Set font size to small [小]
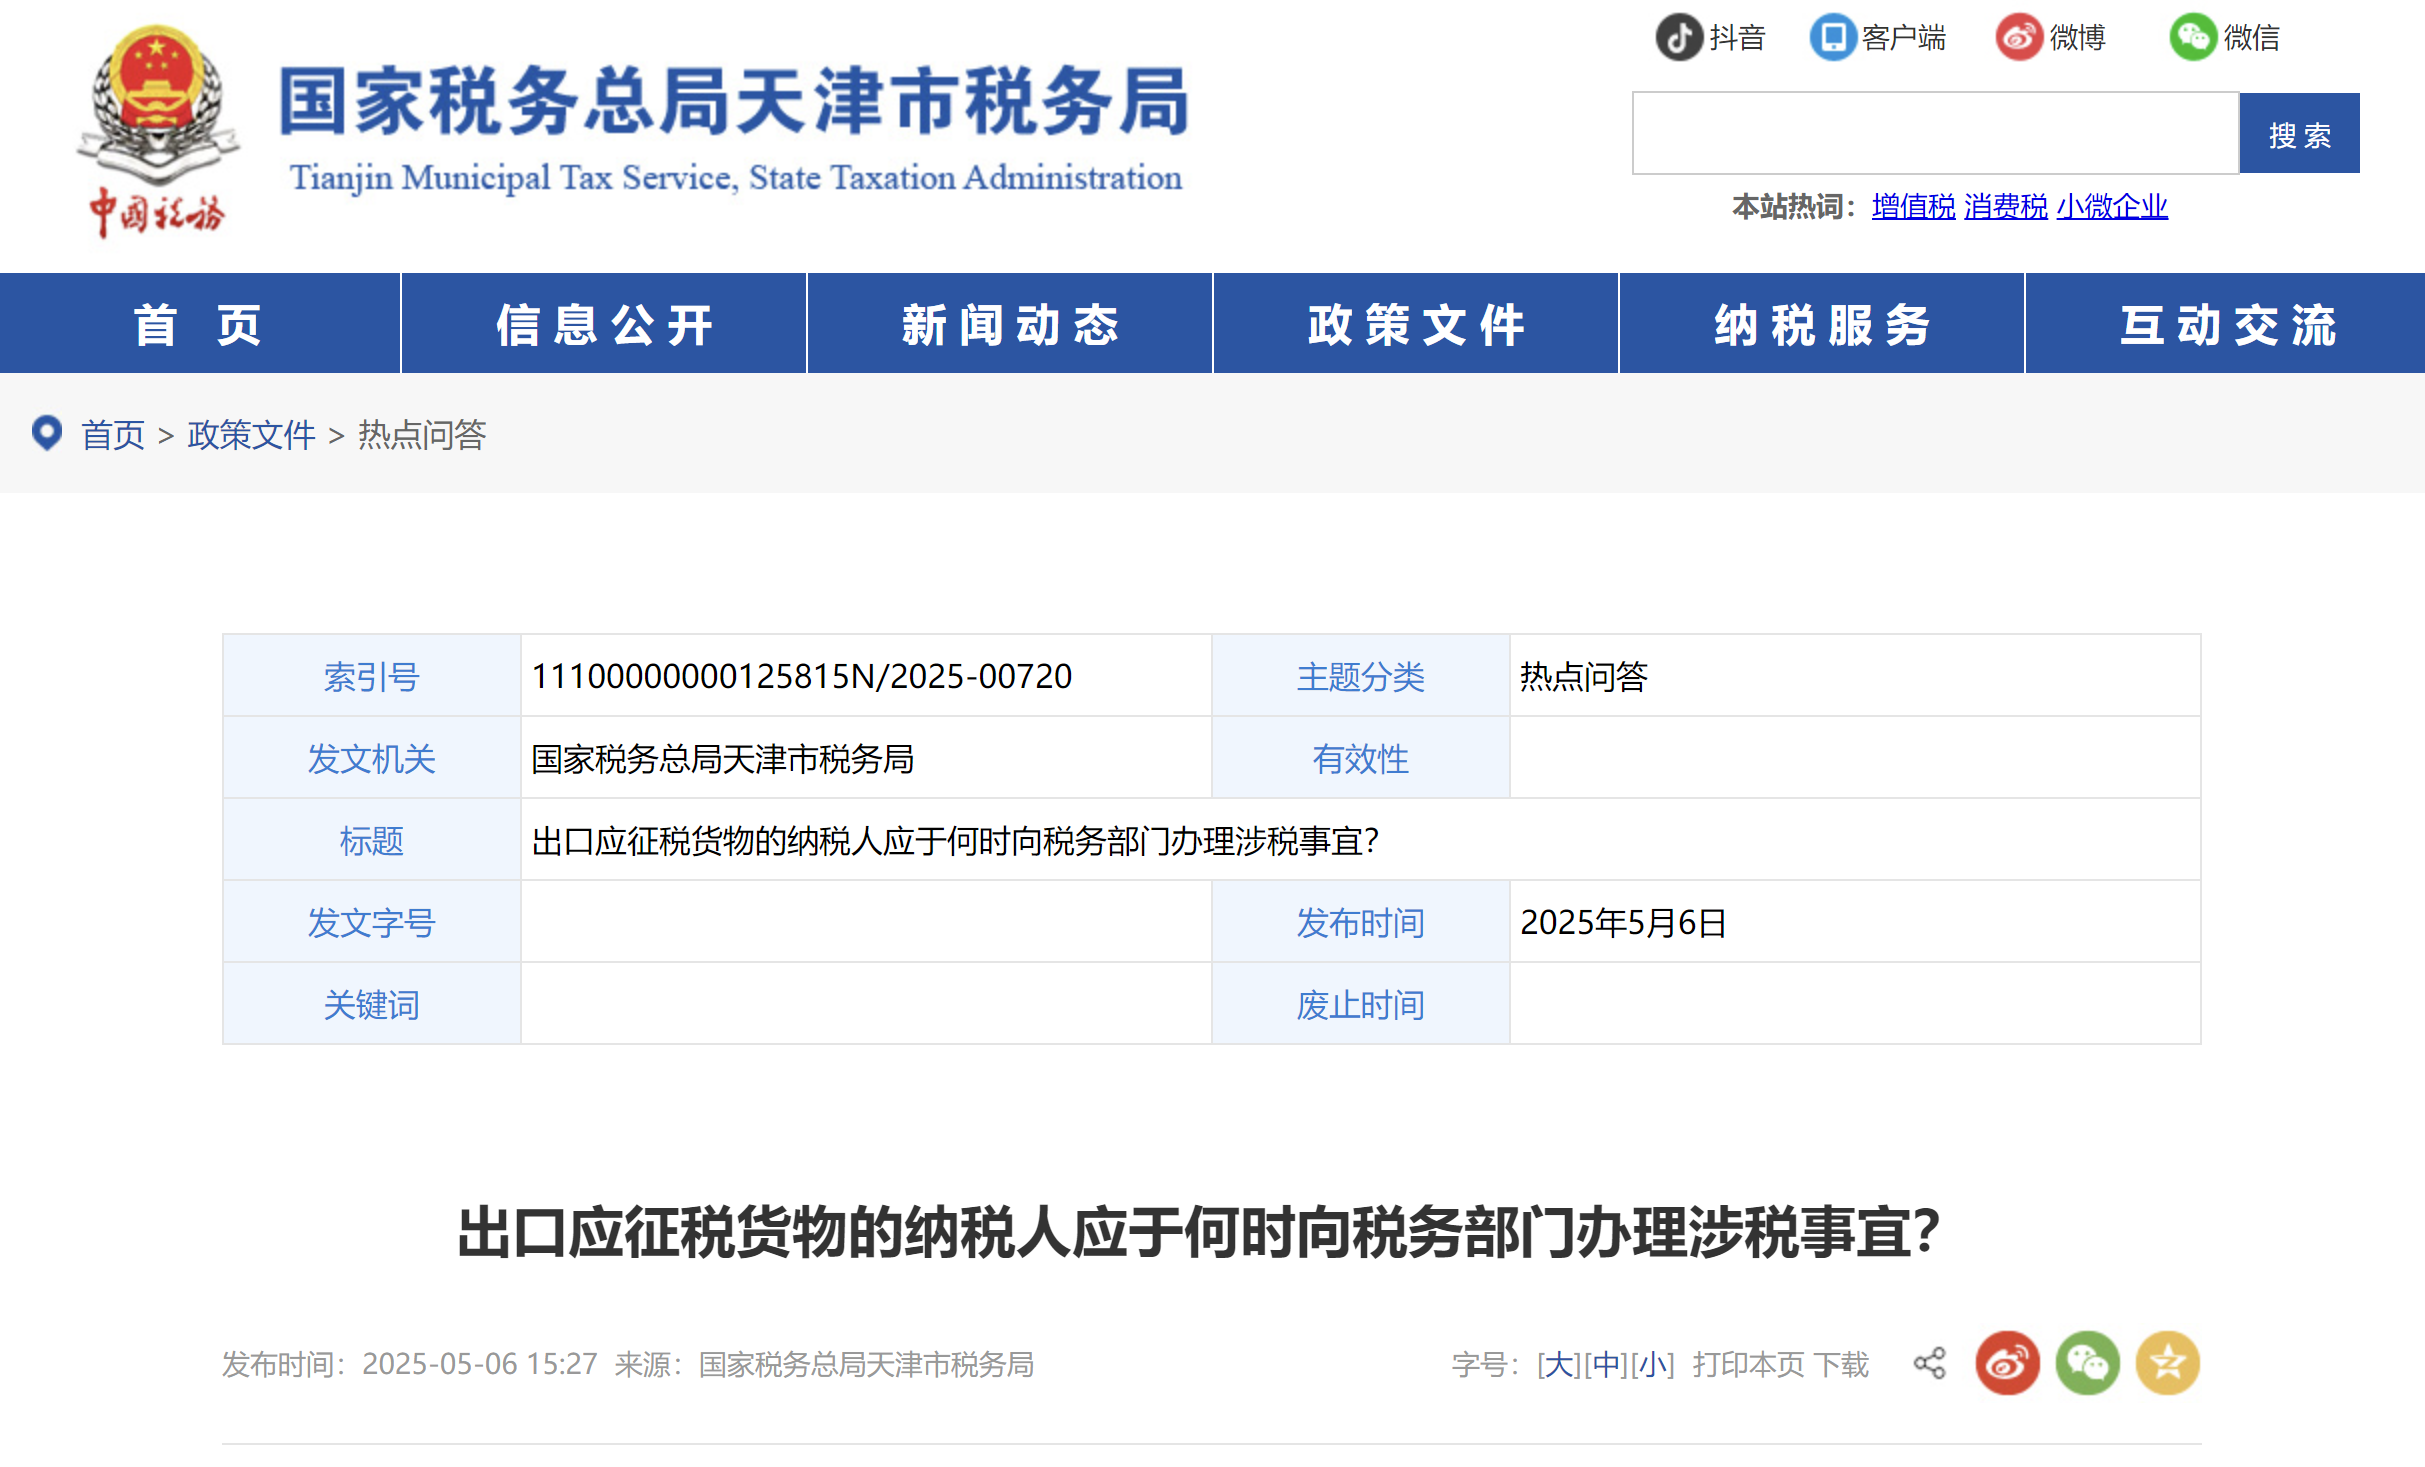The image size is (2425, 1467). pos(1652,1364)
